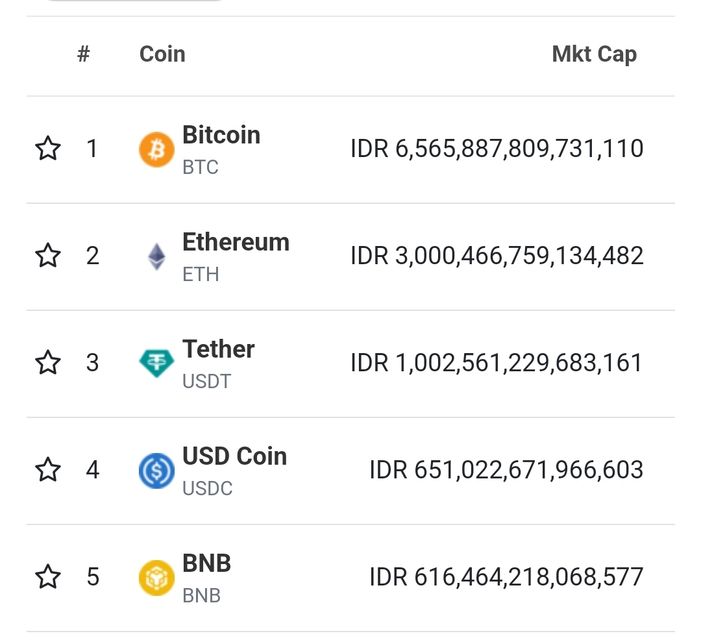Mark BNB as favorite with star
Screen dimensions: 701x640
point(48,576)
